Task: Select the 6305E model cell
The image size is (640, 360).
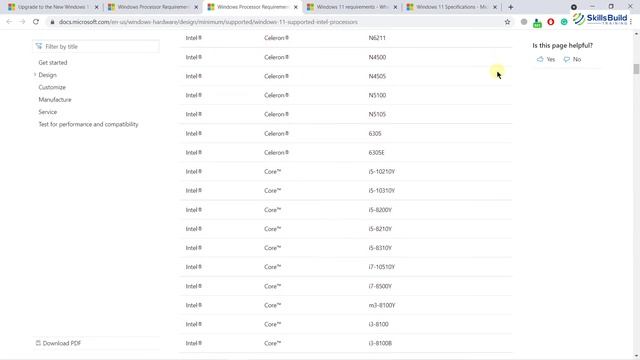Action: click(x=376, y=153)
